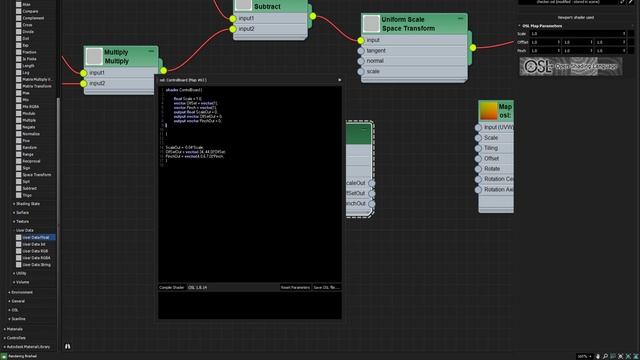Click the Subtract node's input1 socket
Screen dimensions: 640x360
tap(233, 19)
